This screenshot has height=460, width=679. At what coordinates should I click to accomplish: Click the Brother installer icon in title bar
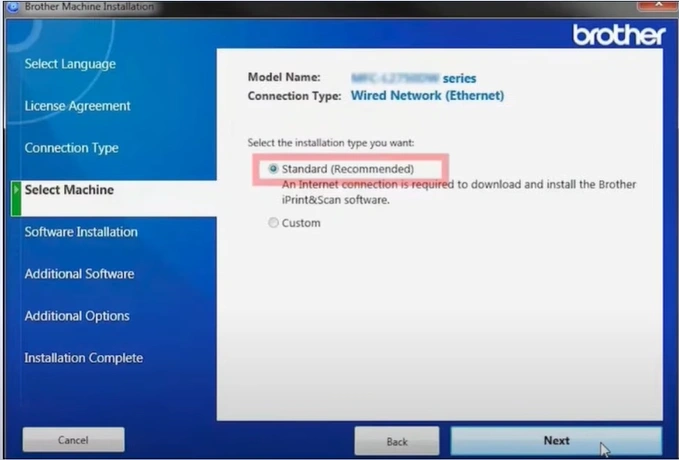10,7
